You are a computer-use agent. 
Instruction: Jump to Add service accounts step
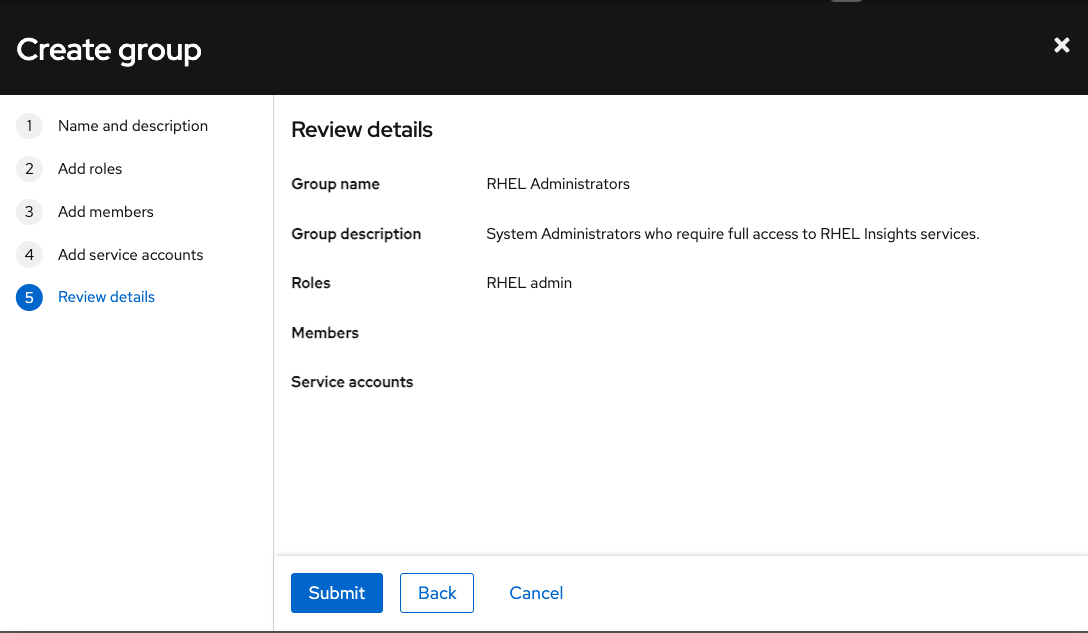click(130, 255)
